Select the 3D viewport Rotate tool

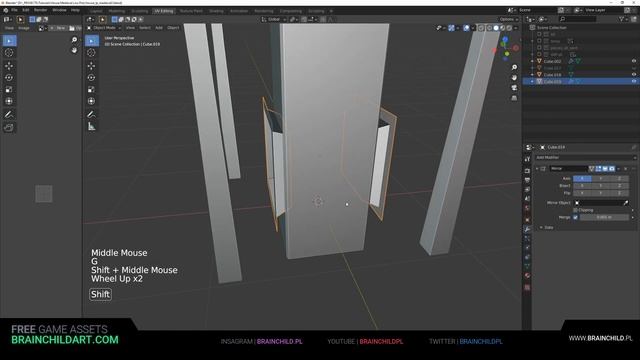coord(91,78)
